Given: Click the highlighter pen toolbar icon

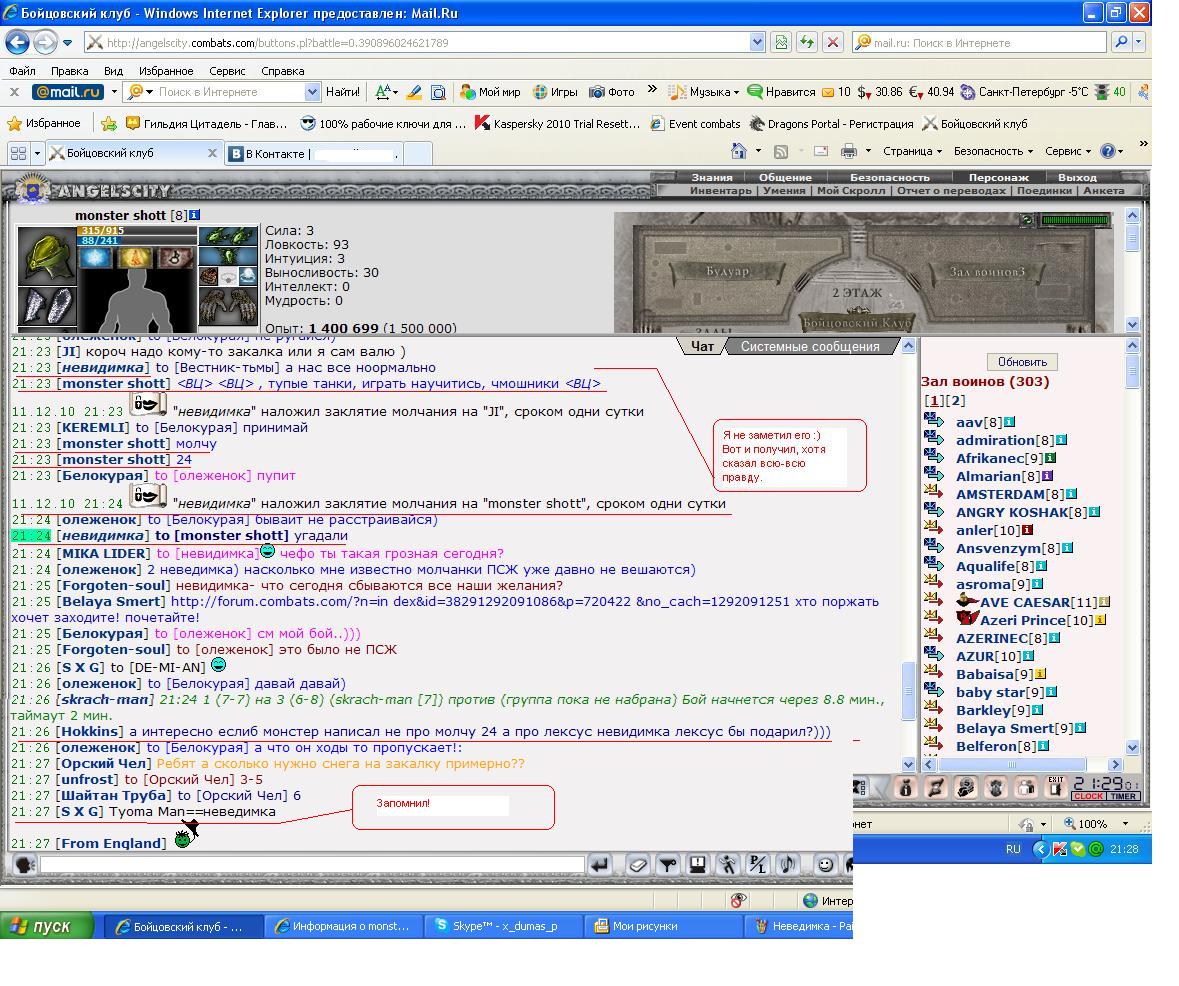Looking at the screenshot, I should (414, 92).
